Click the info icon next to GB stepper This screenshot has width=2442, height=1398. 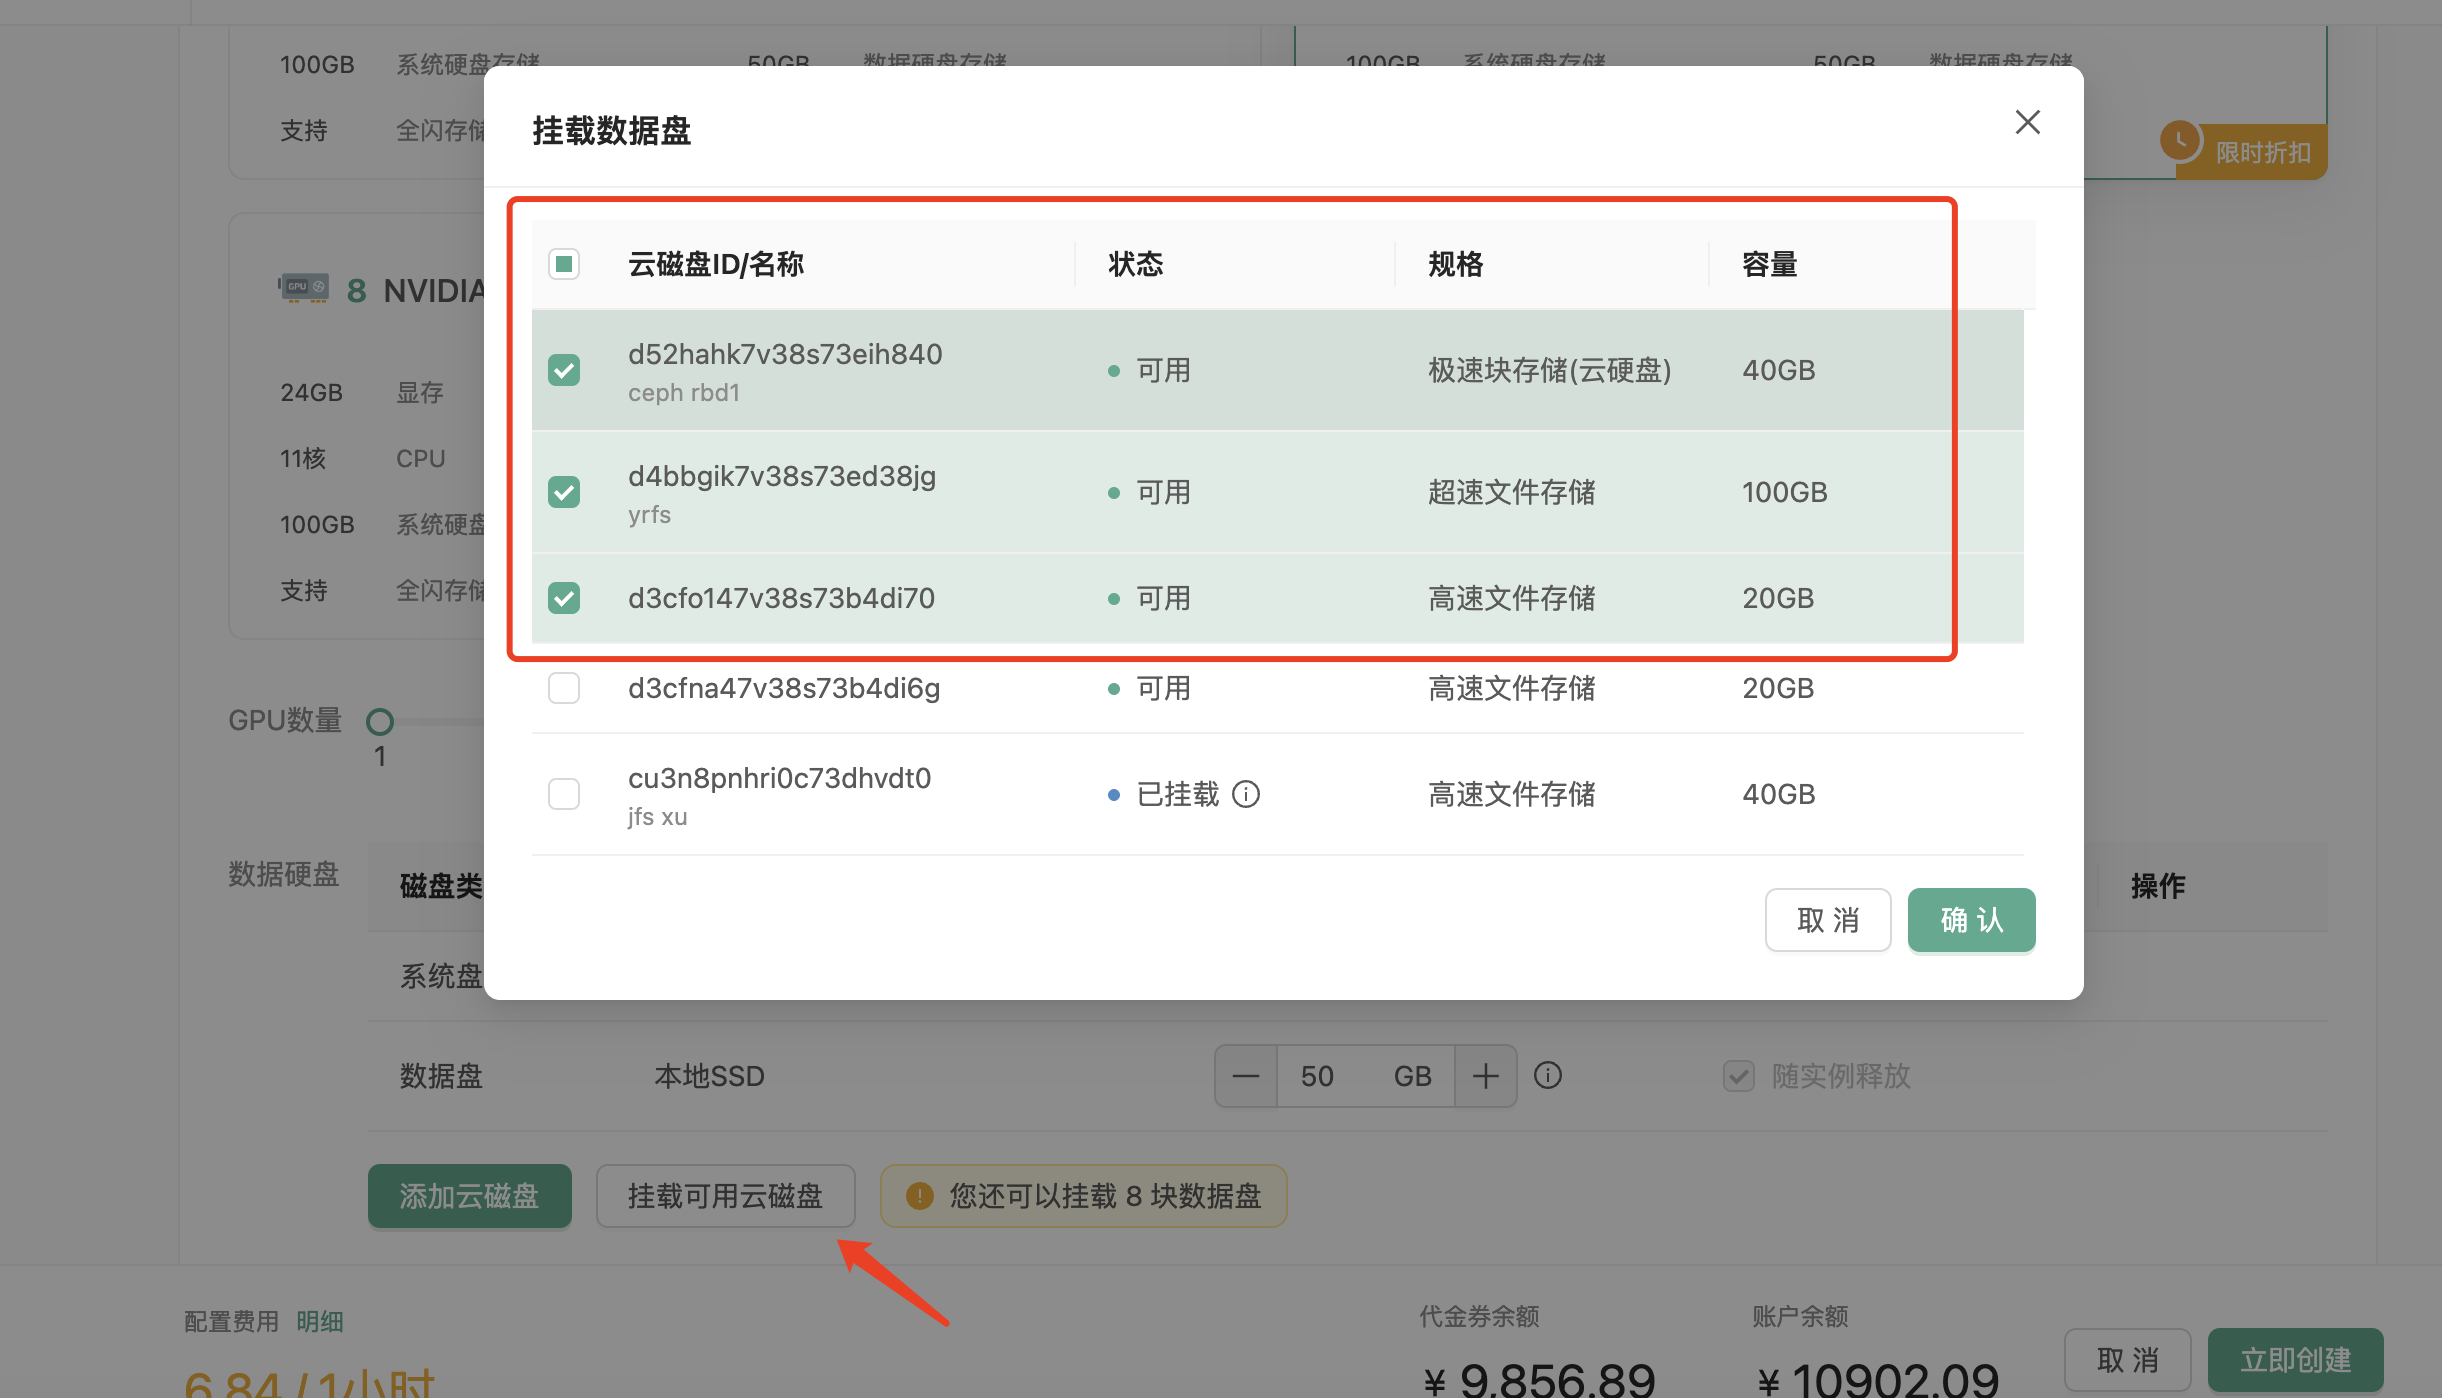tap(1548, 1075)
